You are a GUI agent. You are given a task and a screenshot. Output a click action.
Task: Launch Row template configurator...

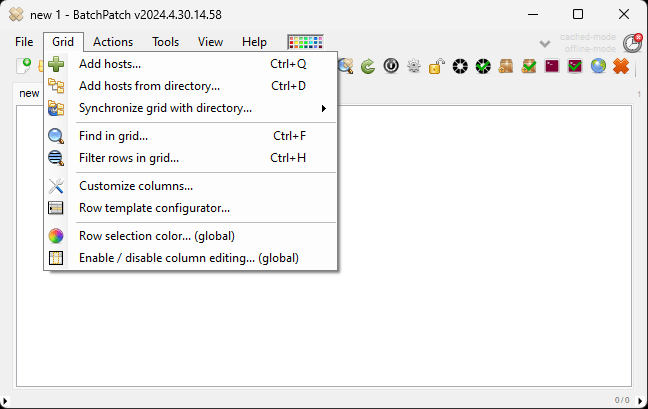[191, 208]
